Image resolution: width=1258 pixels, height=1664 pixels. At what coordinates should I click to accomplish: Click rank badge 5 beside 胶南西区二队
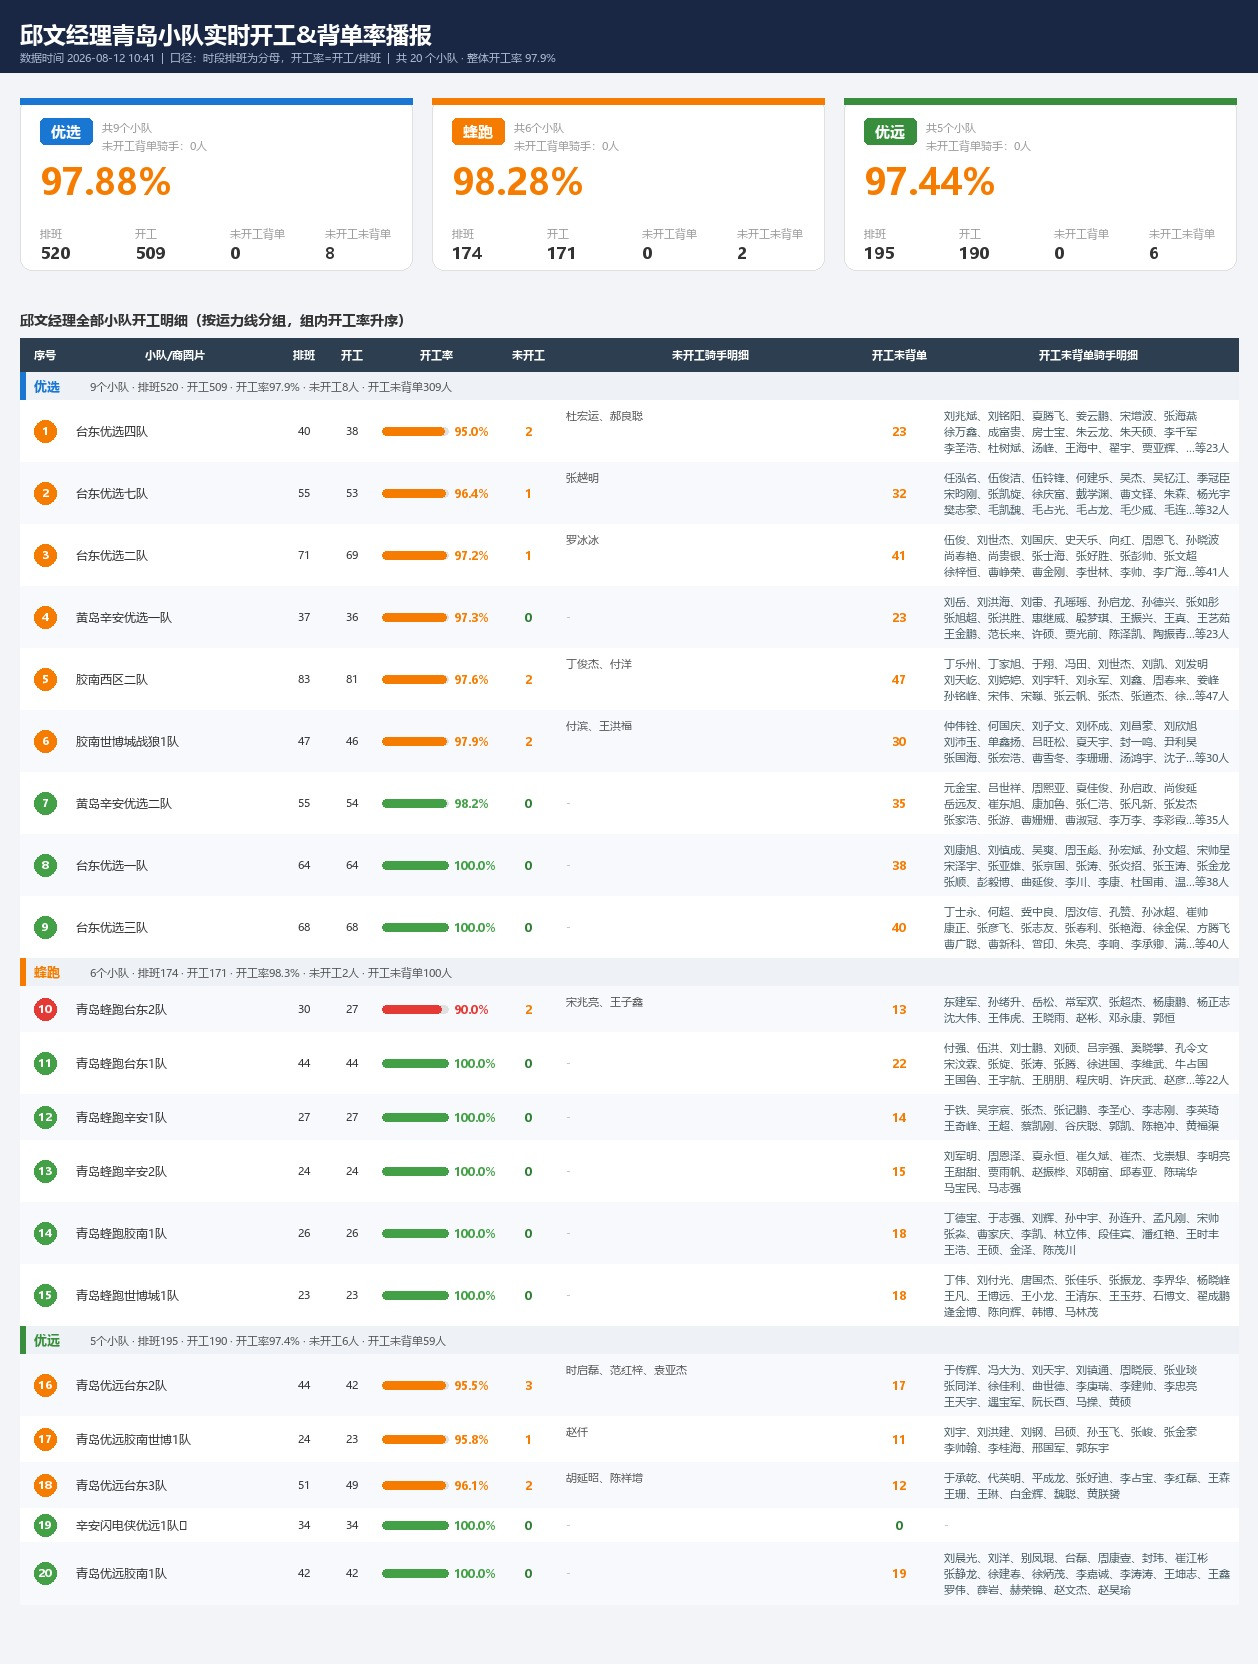(x=45, y=680)
